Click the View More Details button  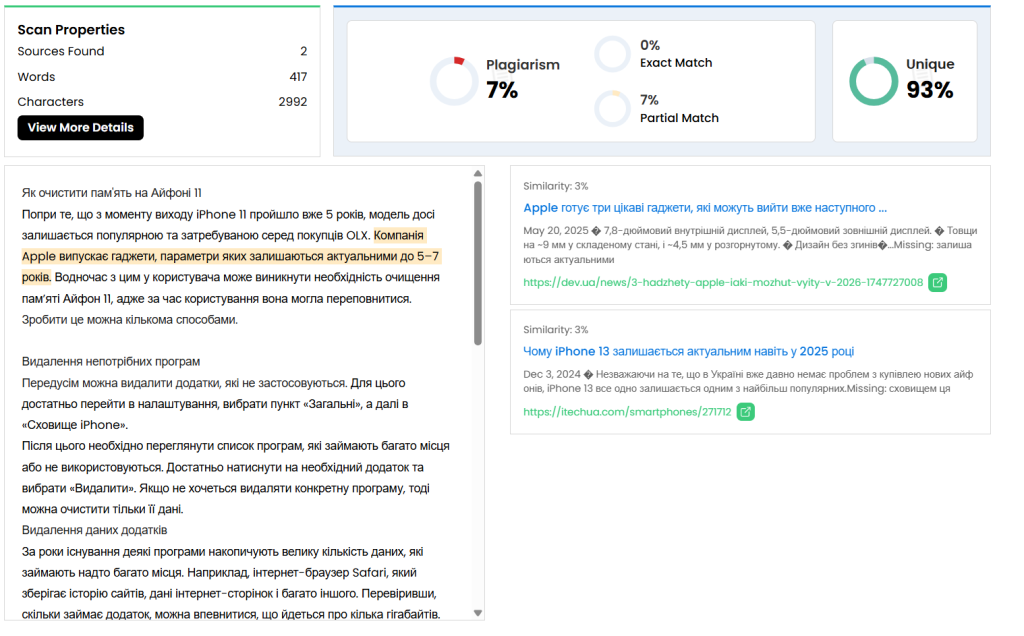[x=81, y=128]
